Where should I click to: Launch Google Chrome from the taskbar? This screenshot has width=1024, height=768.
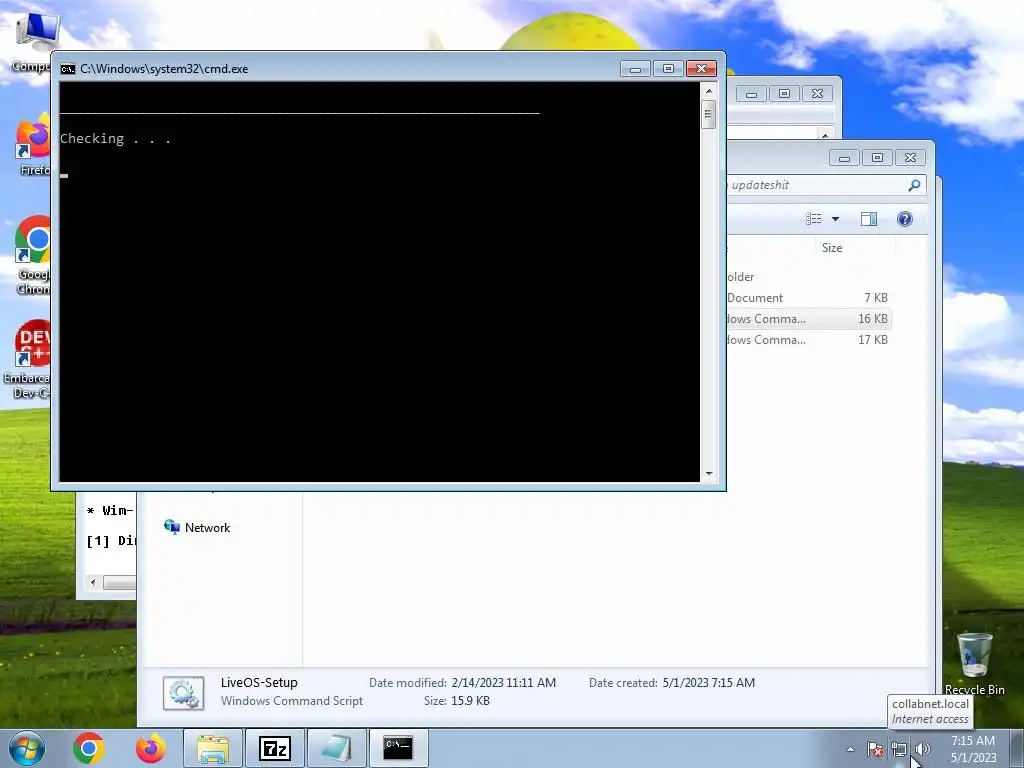89,748
